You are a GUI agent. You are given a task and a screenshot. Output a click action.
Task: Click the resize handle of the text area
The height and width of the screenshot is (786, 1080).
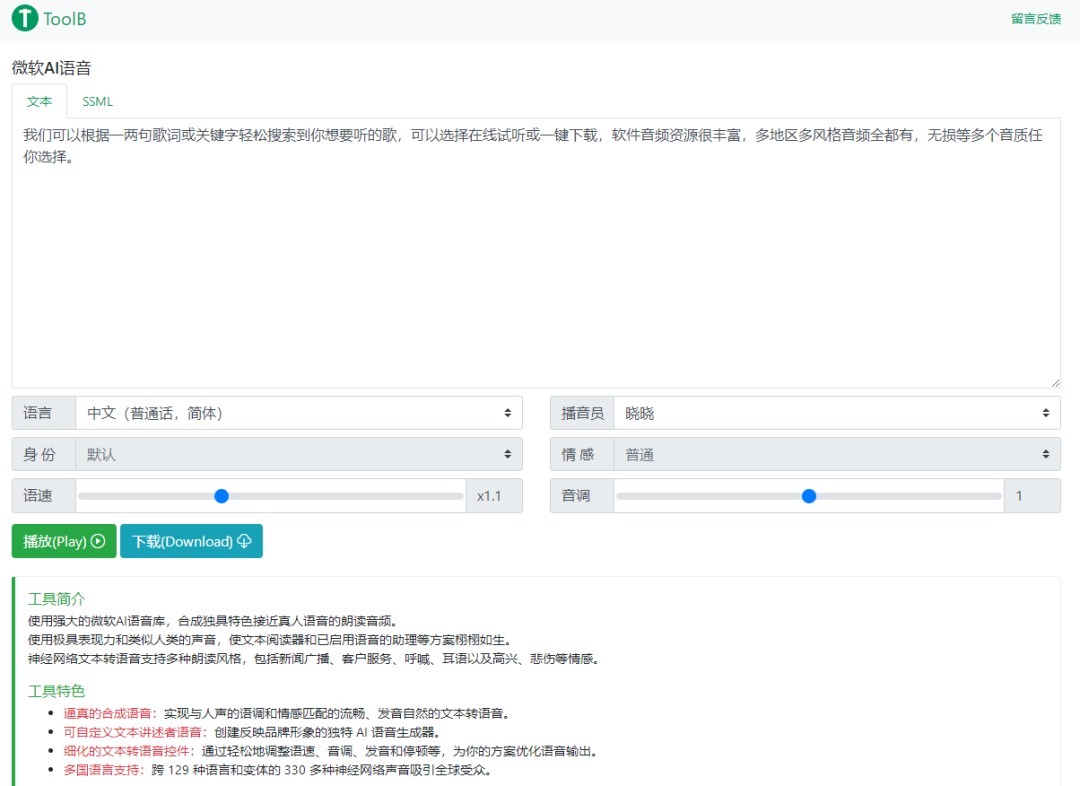coord(1055,382)
